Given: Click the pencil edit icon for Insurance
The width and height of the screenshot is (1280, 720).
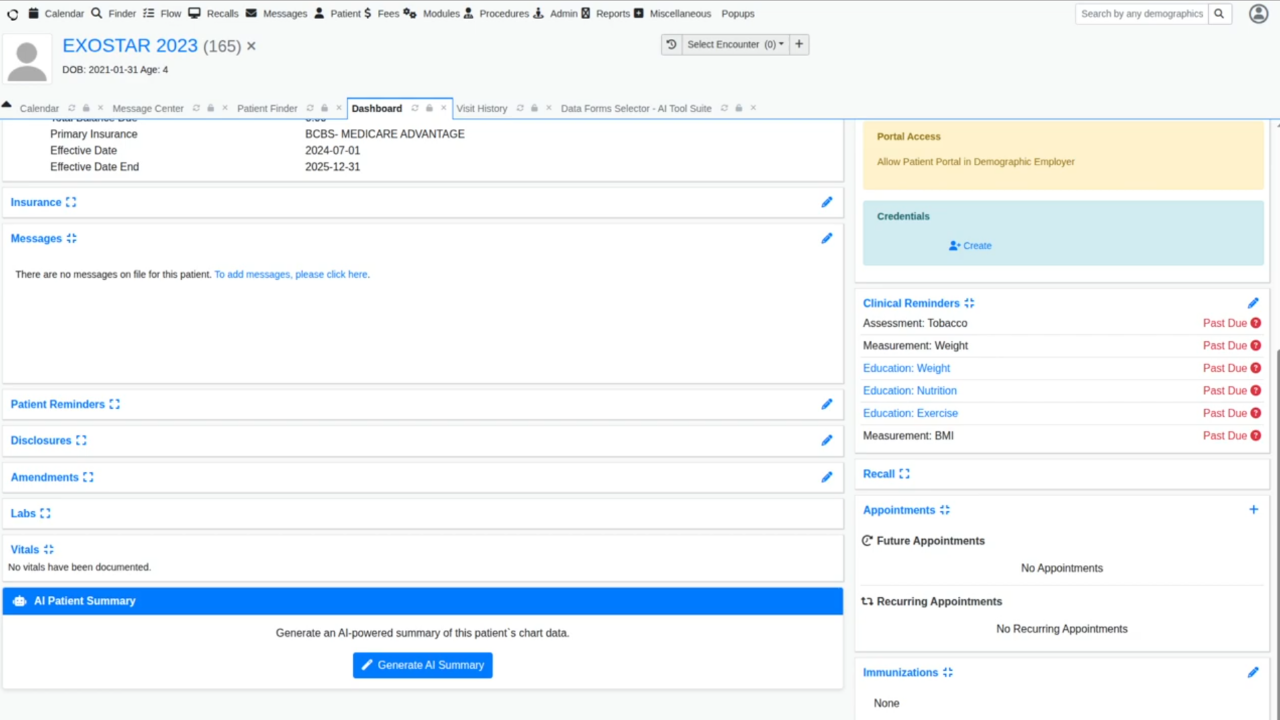Looking at the screenshot, I should (x=827, y=202).
